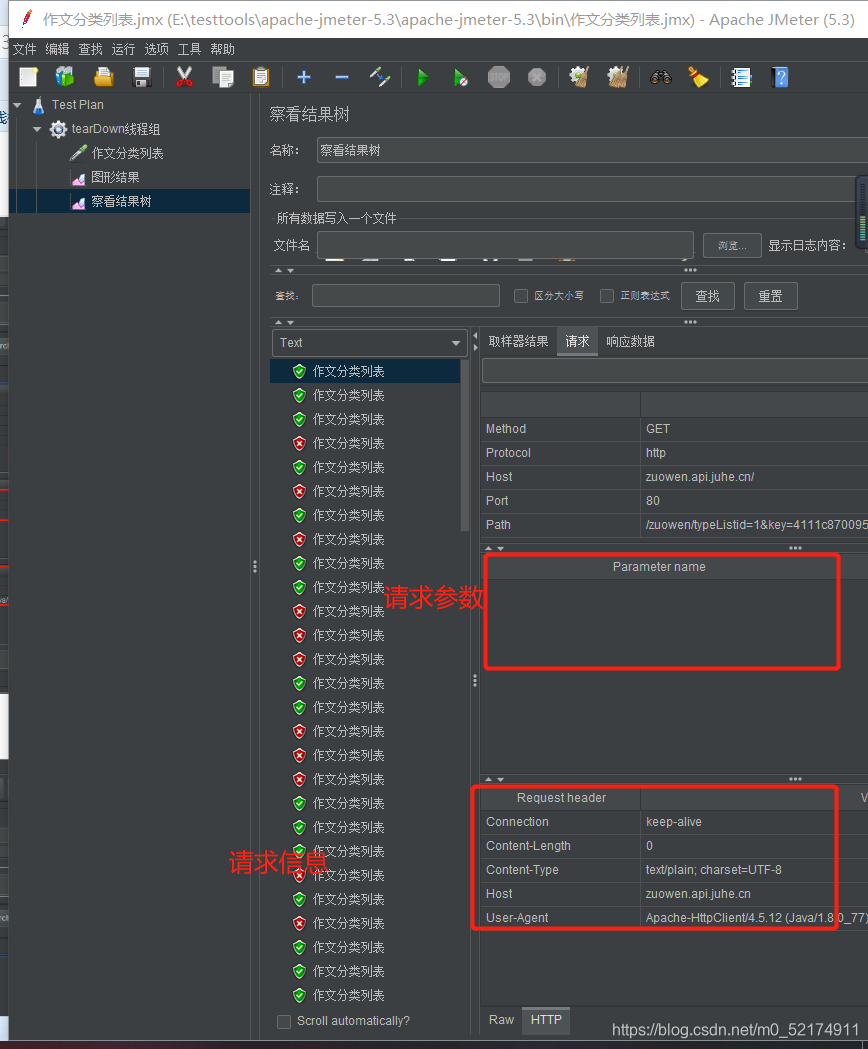Click the Request header column header
The width and height of the screenshot is (868, 1049).
[x=561, y=798]
